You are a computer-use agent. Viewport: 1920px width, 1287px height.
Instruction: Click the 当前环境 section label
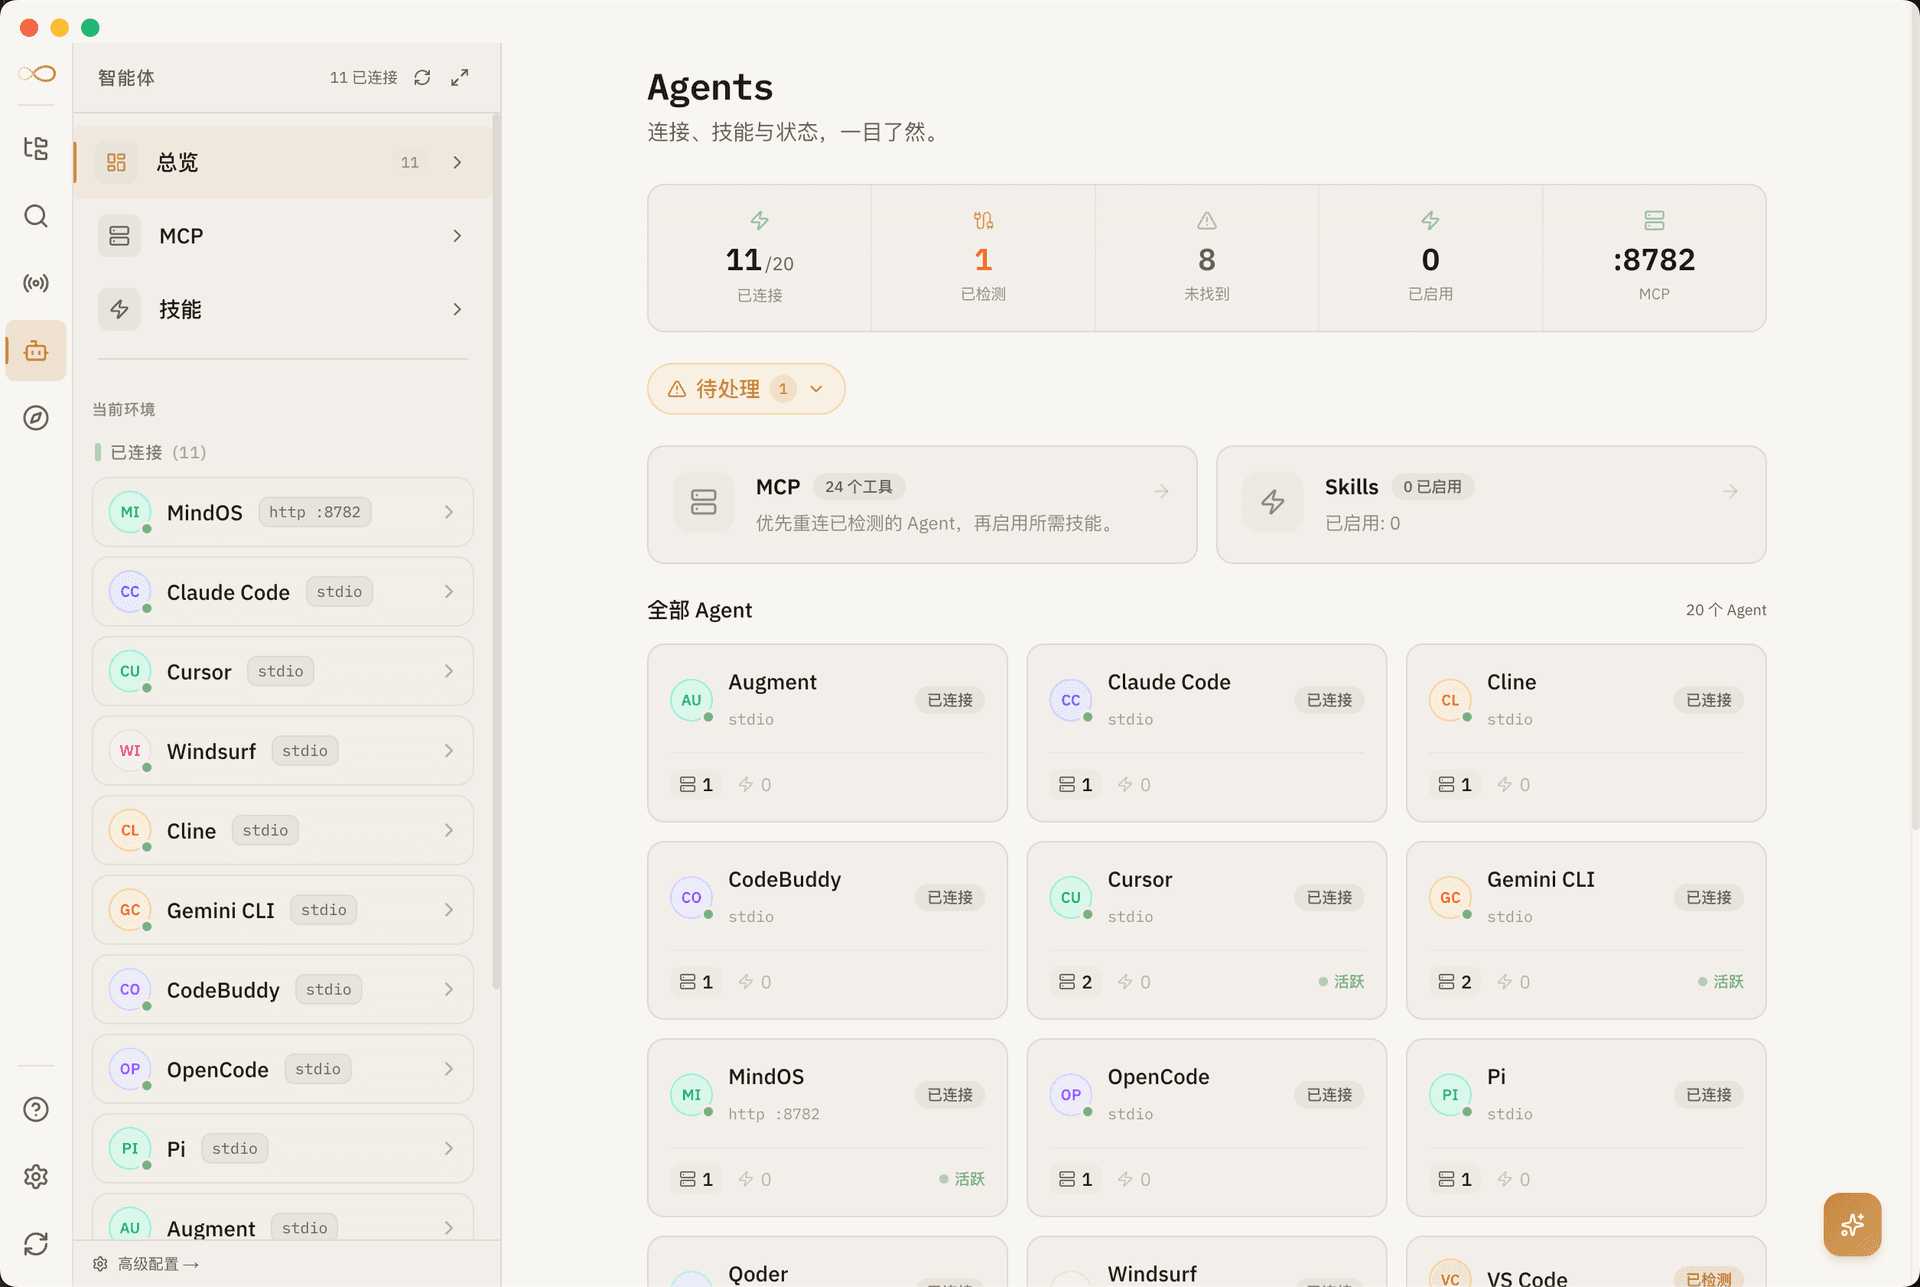tap(124, 409)
